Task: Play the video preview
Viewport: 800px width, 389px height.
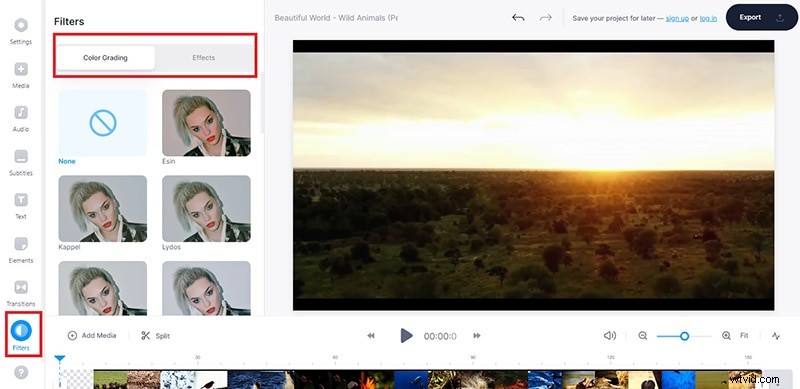Action: pyautogui.click(x=406, y=335)
